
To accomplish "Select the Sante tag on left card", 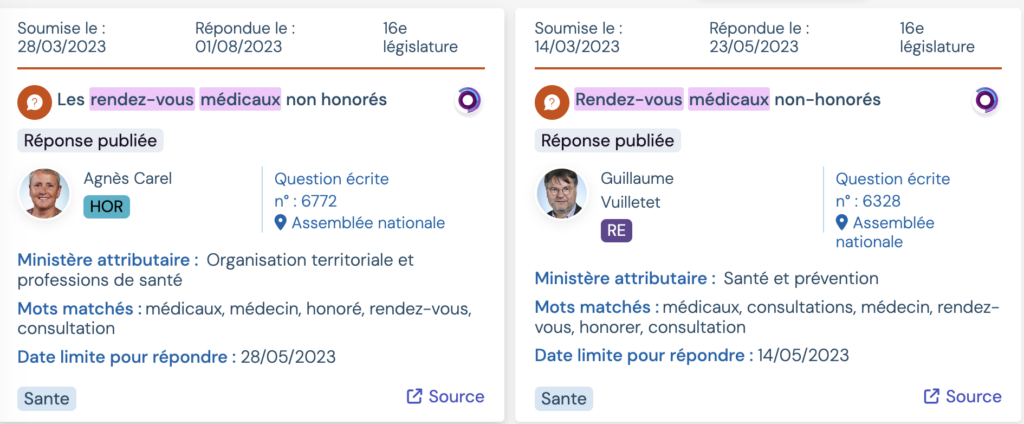I will (x=47, y=398).
